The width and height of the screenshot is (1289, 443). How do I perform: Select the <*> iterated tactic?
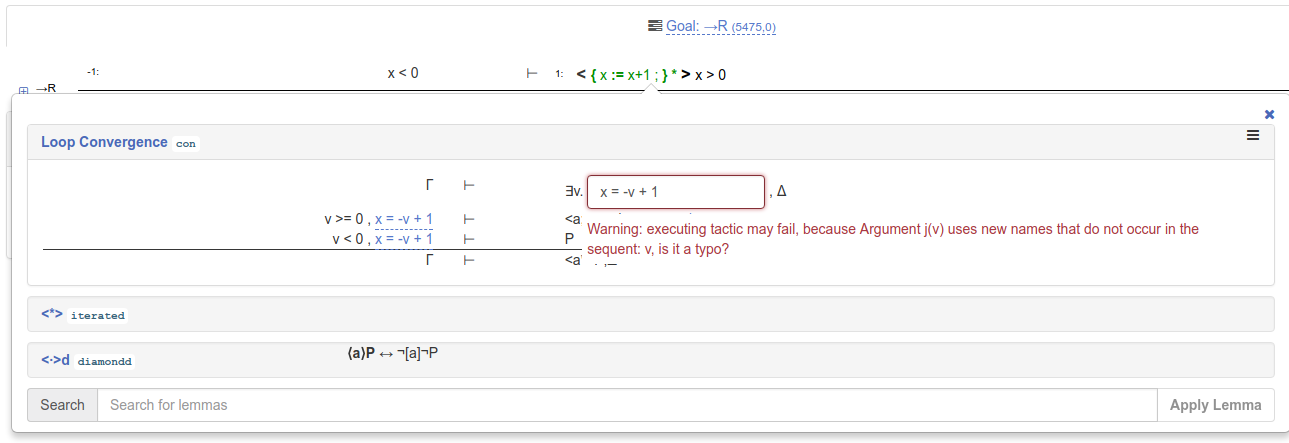[52, 314]
